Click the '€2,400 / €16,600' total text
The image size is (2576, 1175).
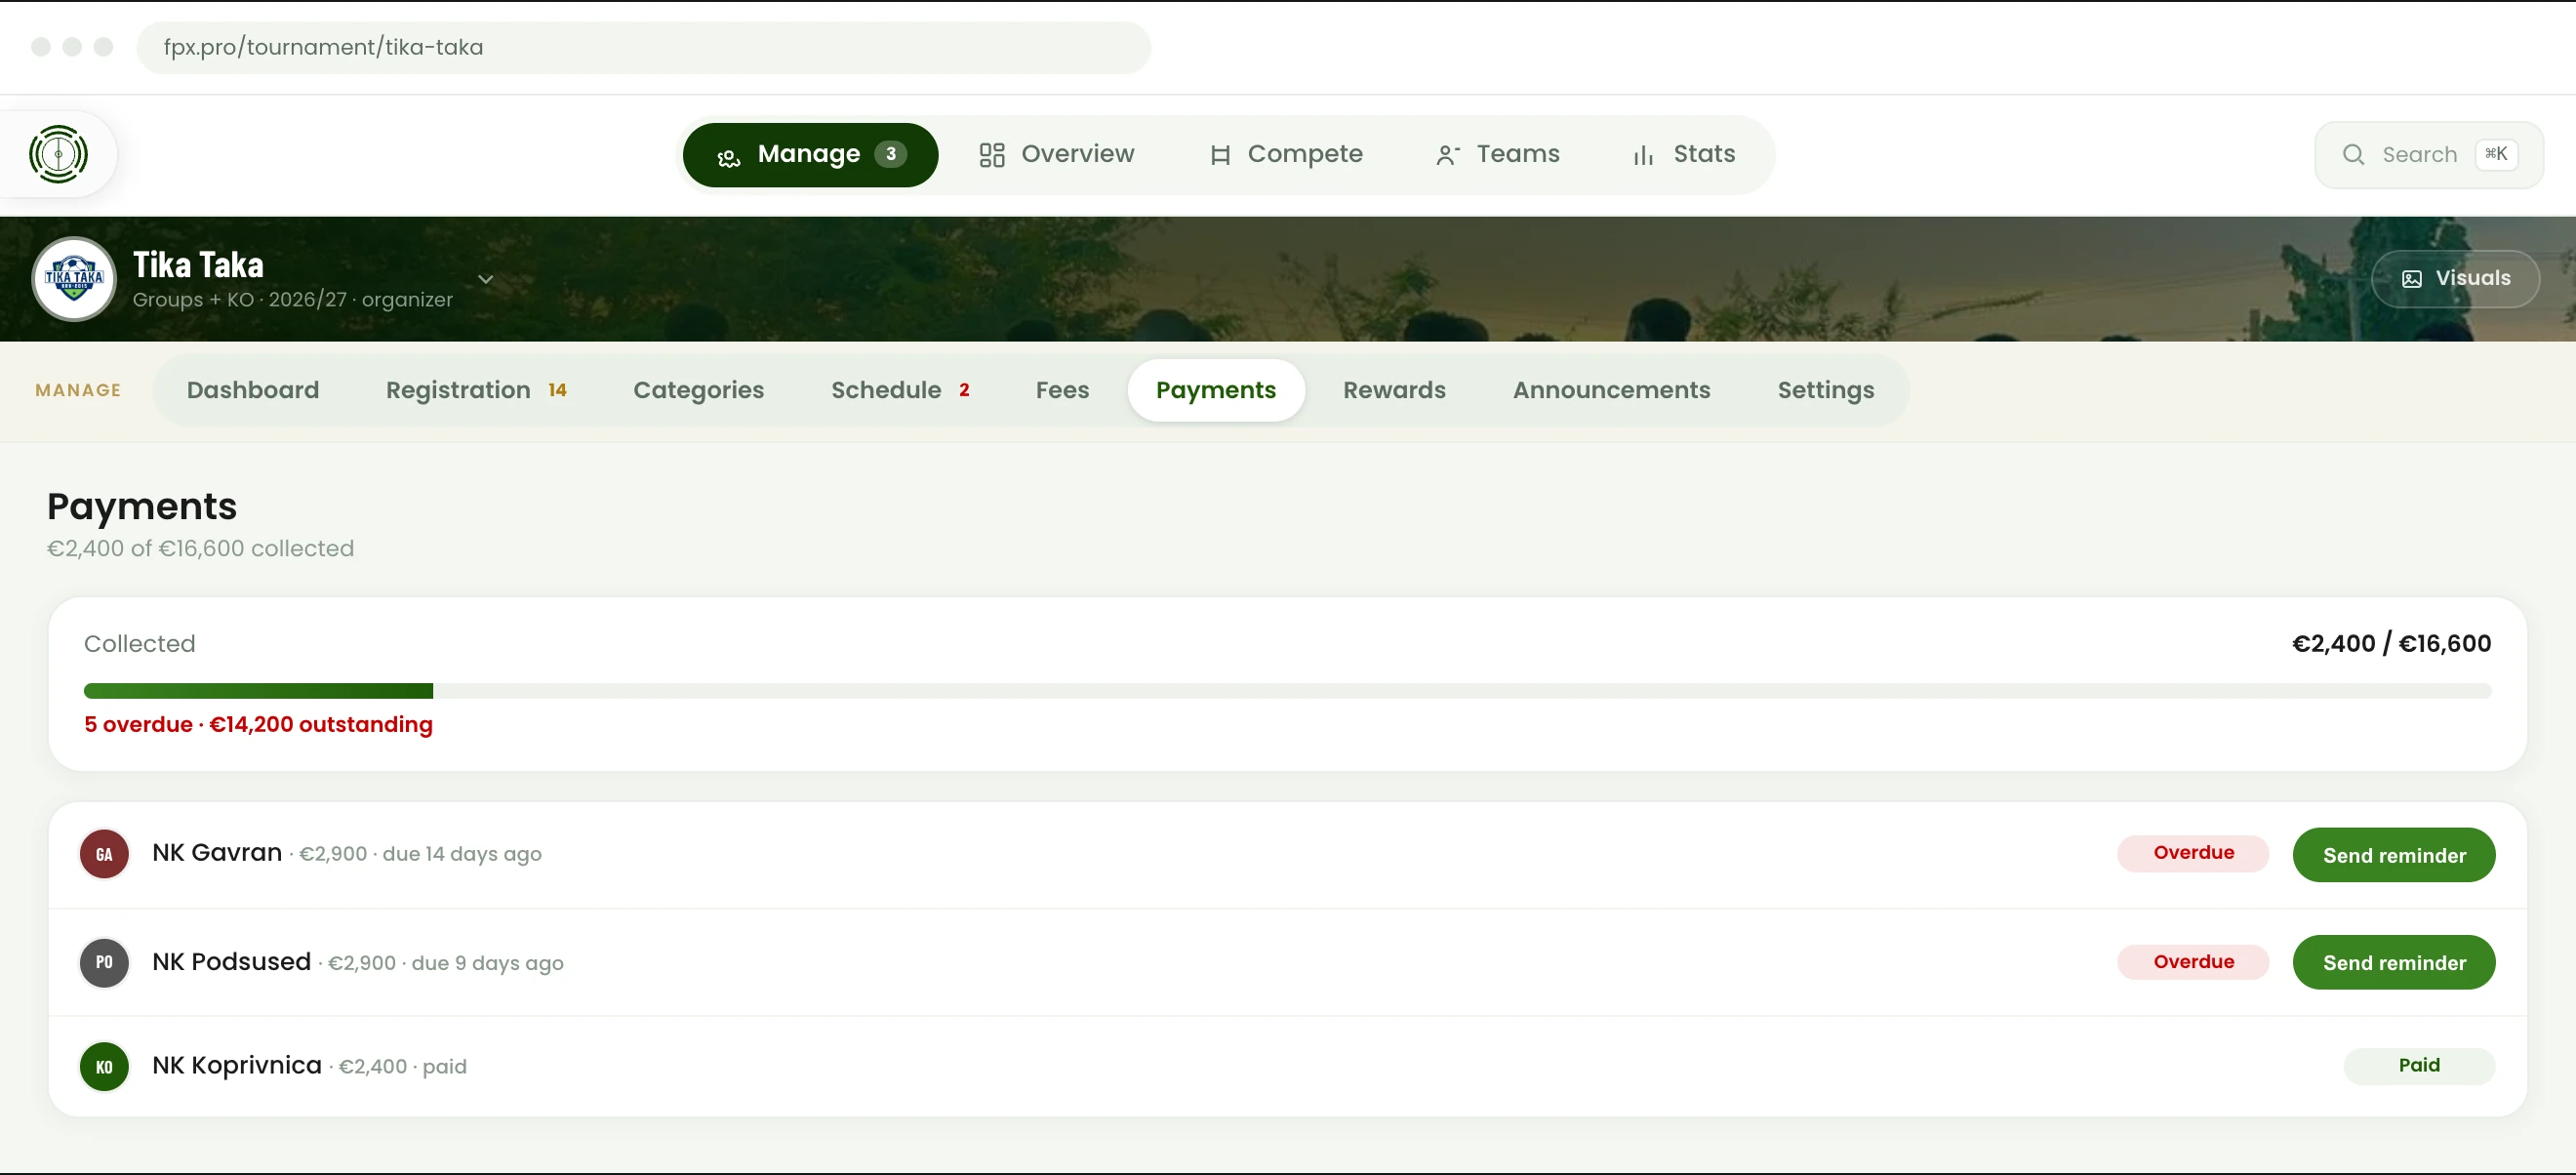(2390, 644)
